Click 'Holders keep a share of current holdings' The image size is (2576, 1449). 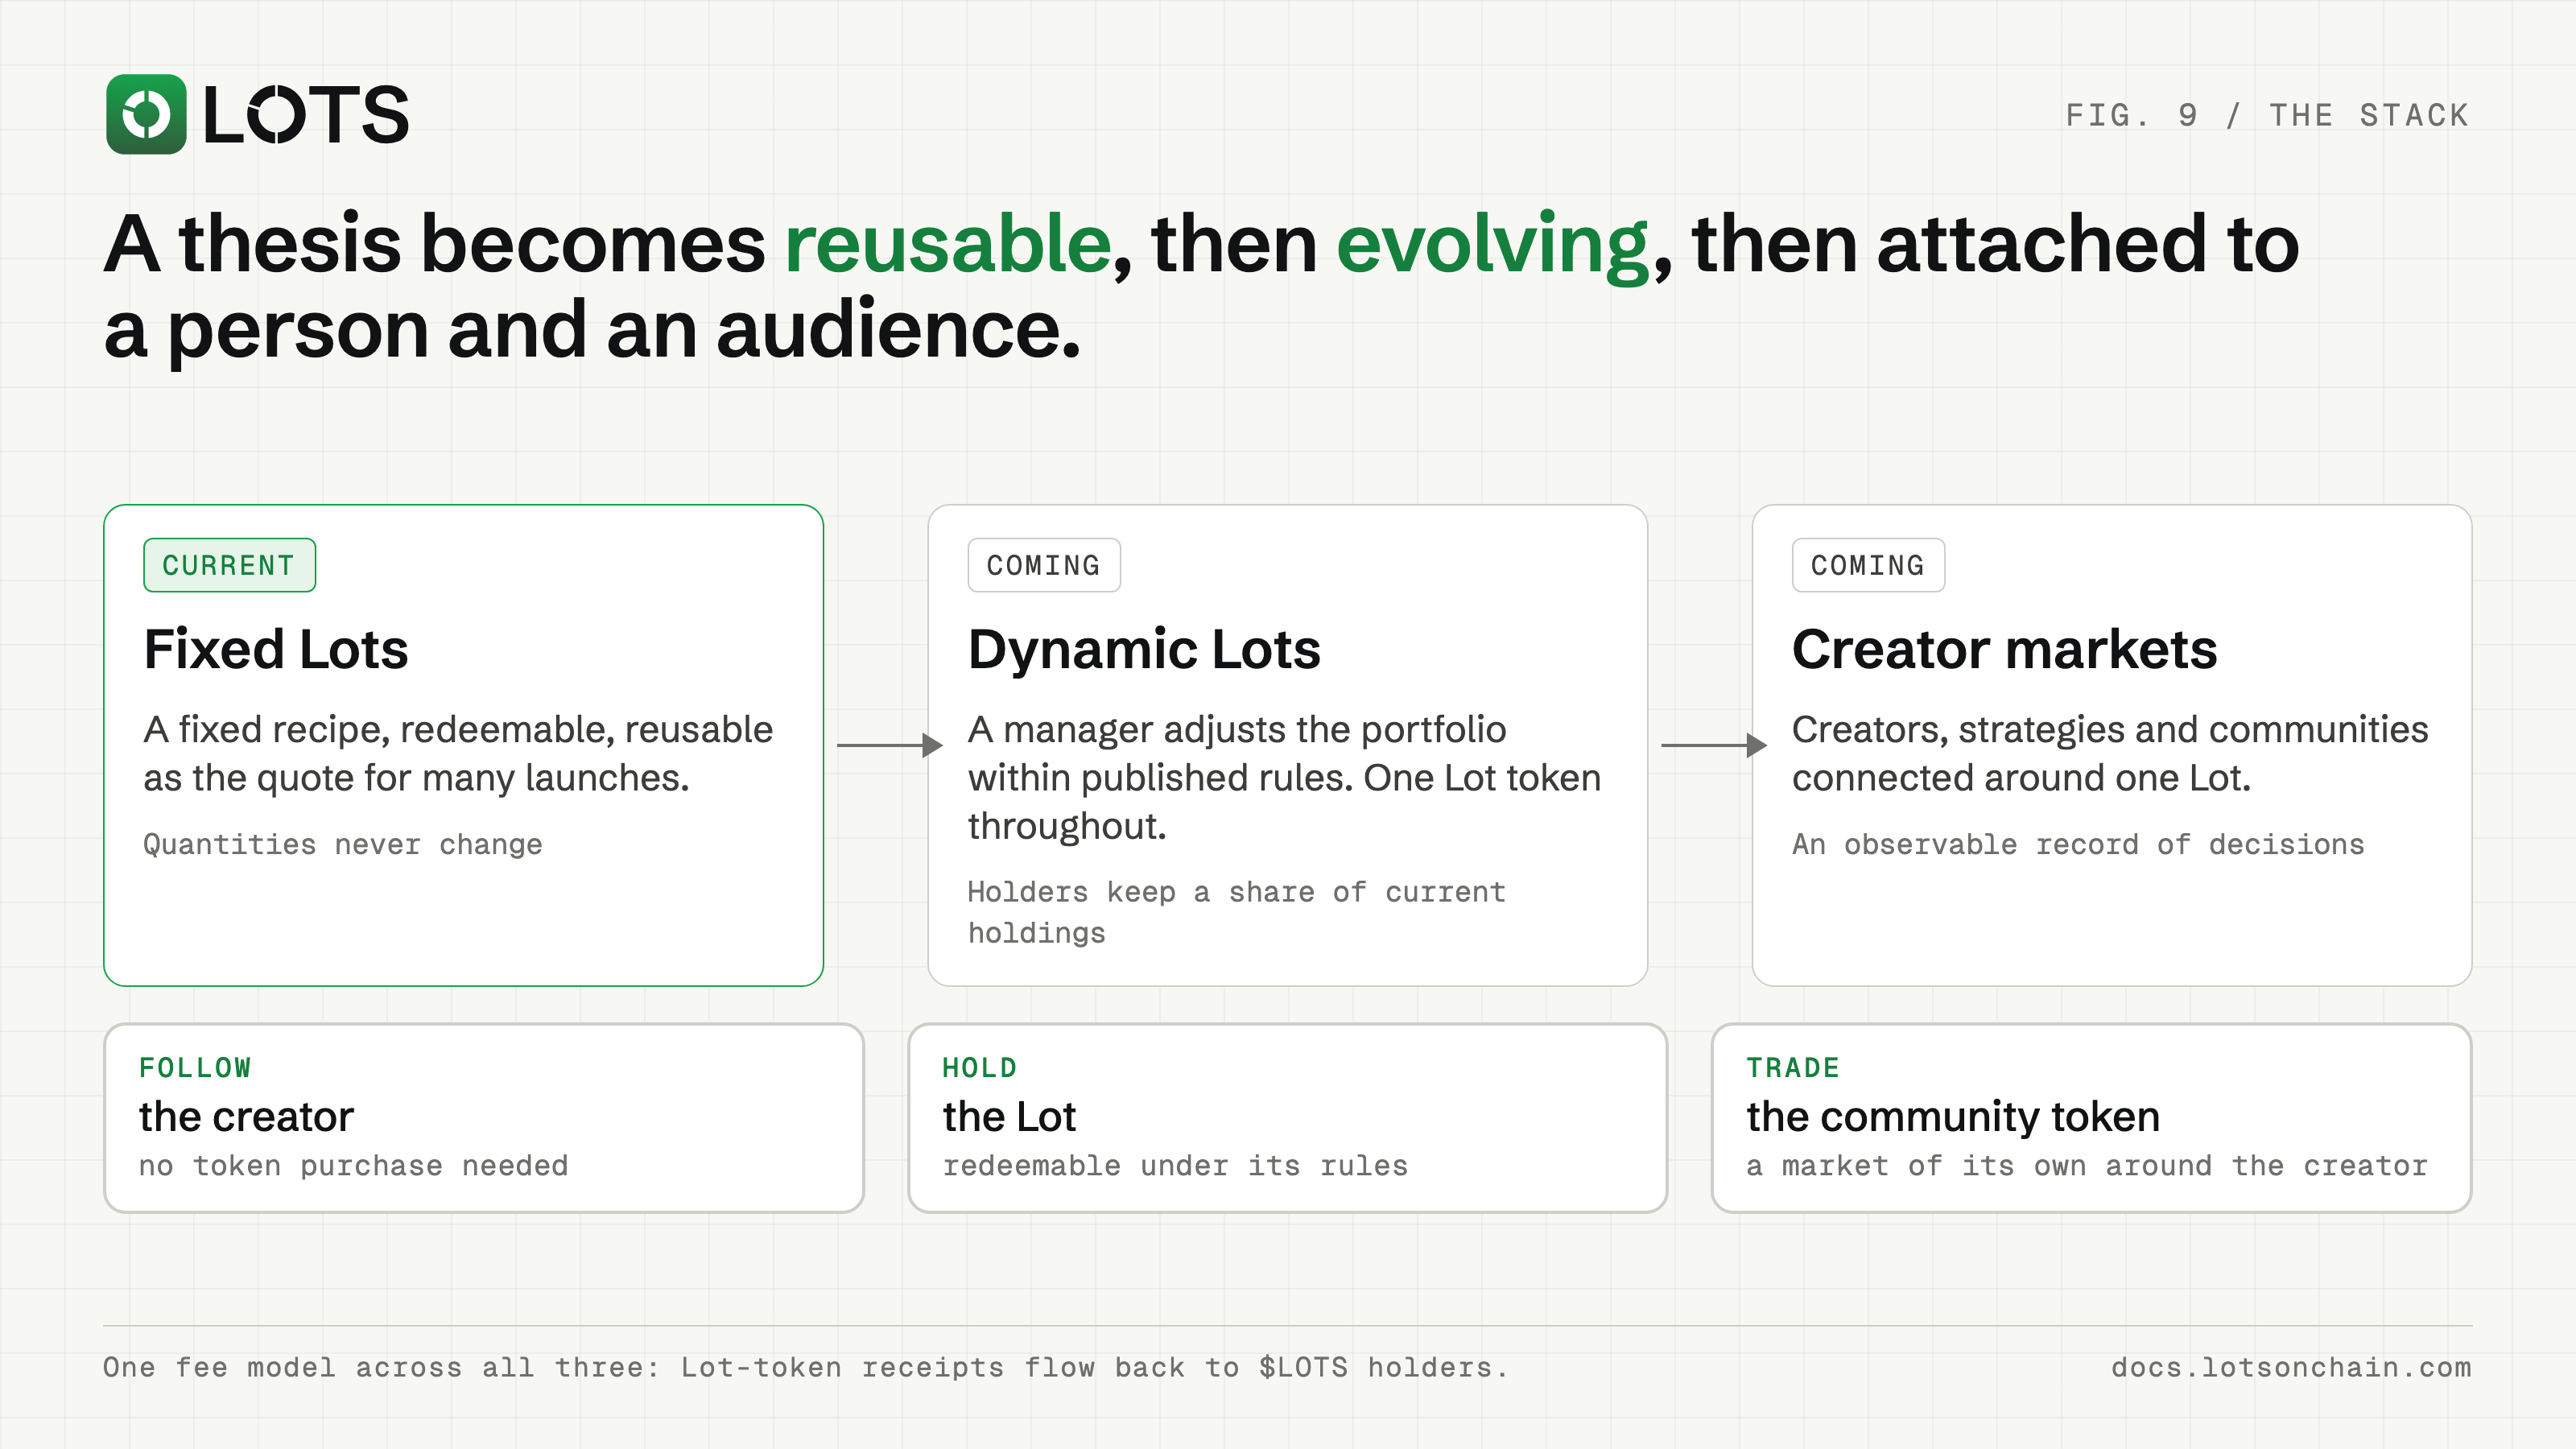1236,912
